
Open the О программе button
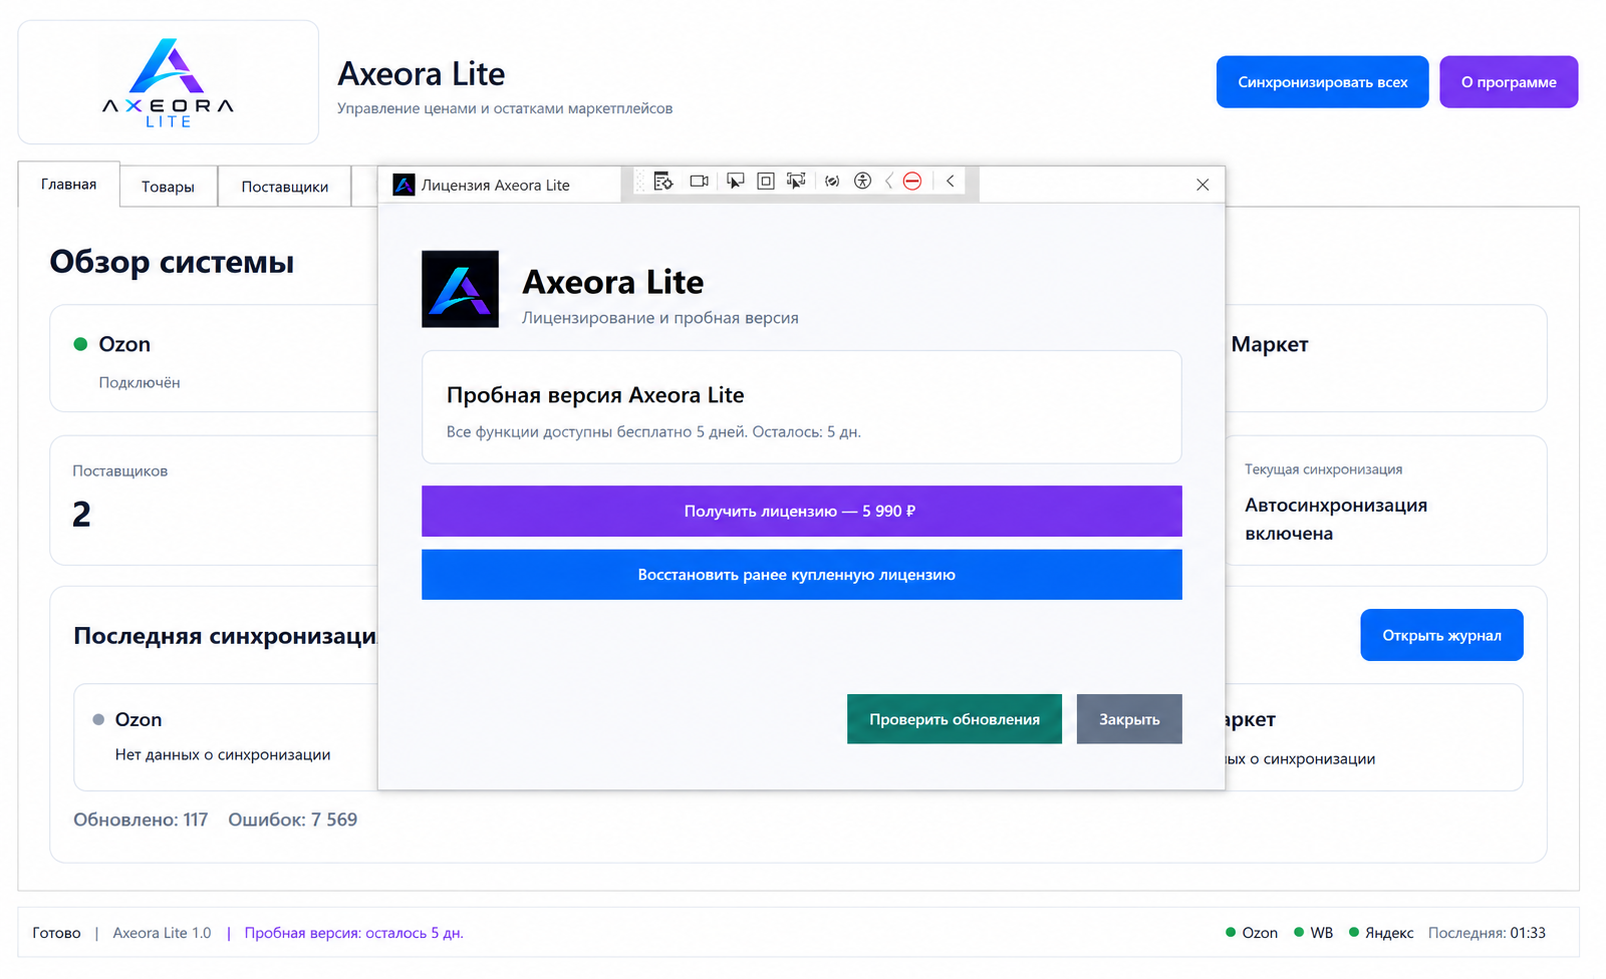tap(1508, 82)
